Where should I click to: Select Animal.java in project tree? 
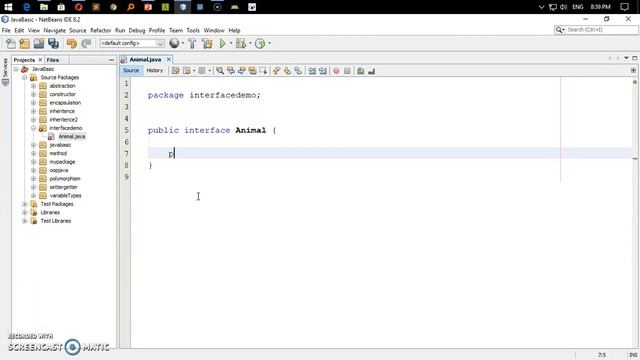coord(72,137)
